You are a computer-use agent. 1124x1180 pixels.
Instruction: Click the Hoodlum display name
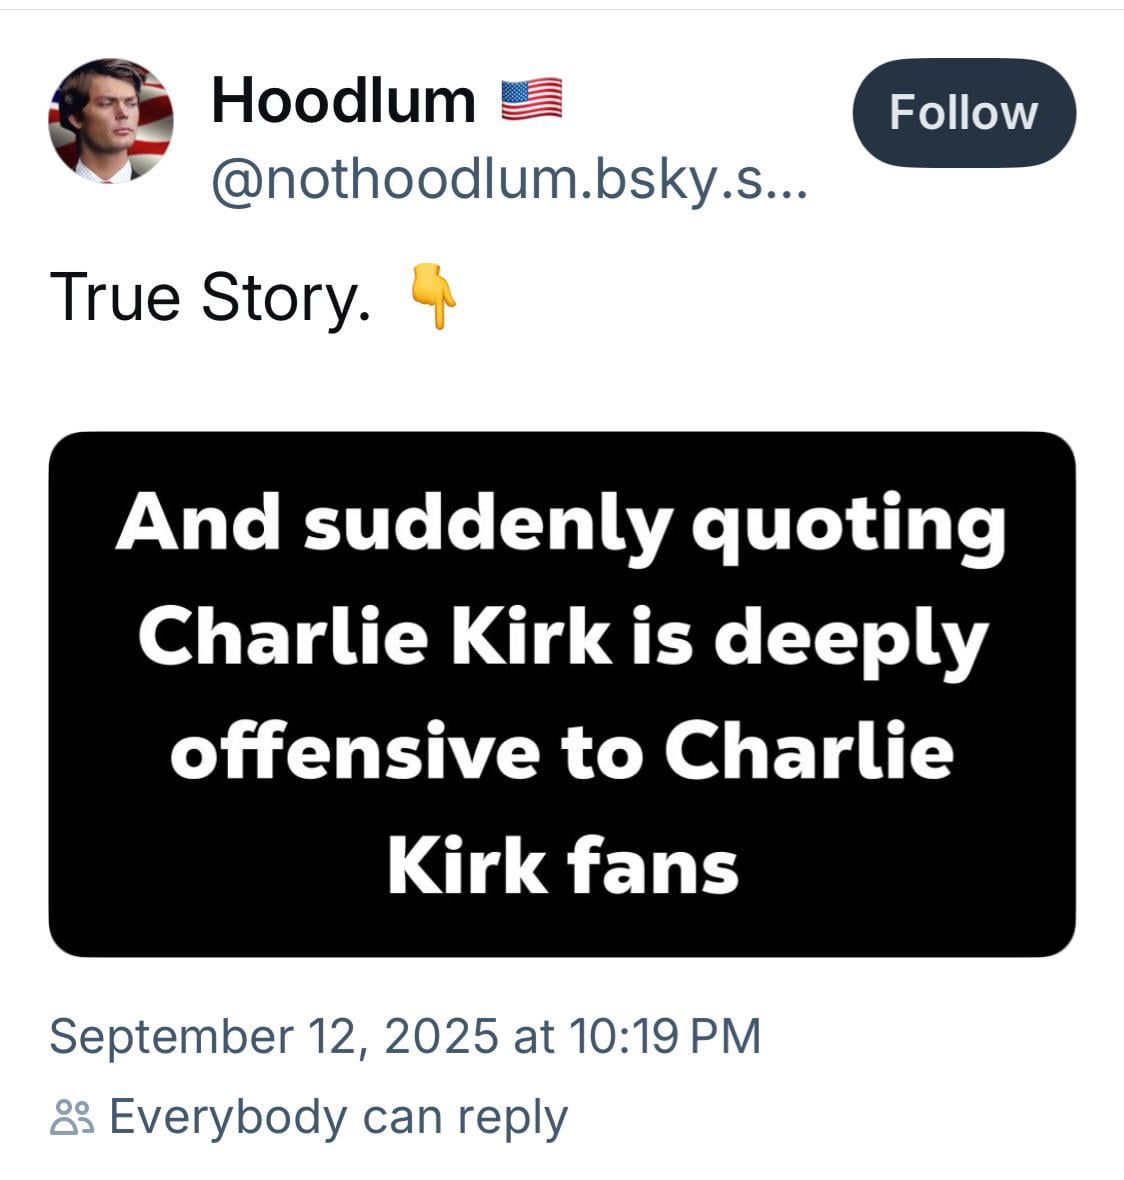click(344, 100)
